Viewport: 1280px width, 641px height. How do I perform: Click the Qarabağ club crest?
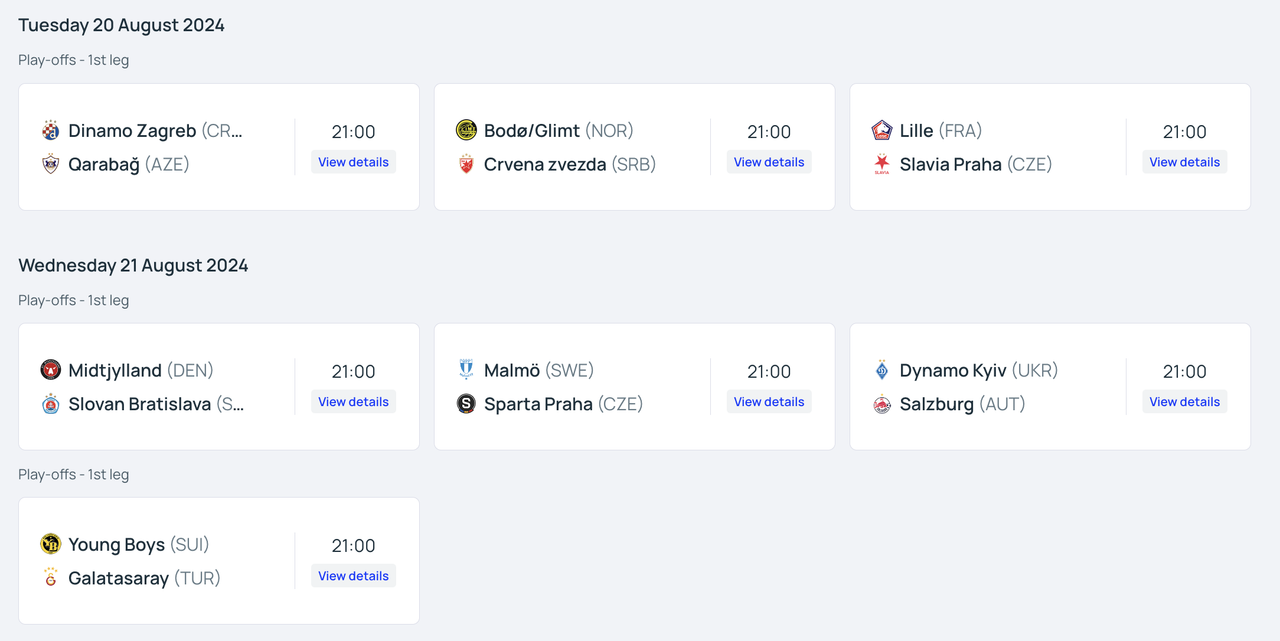(51, 164)
